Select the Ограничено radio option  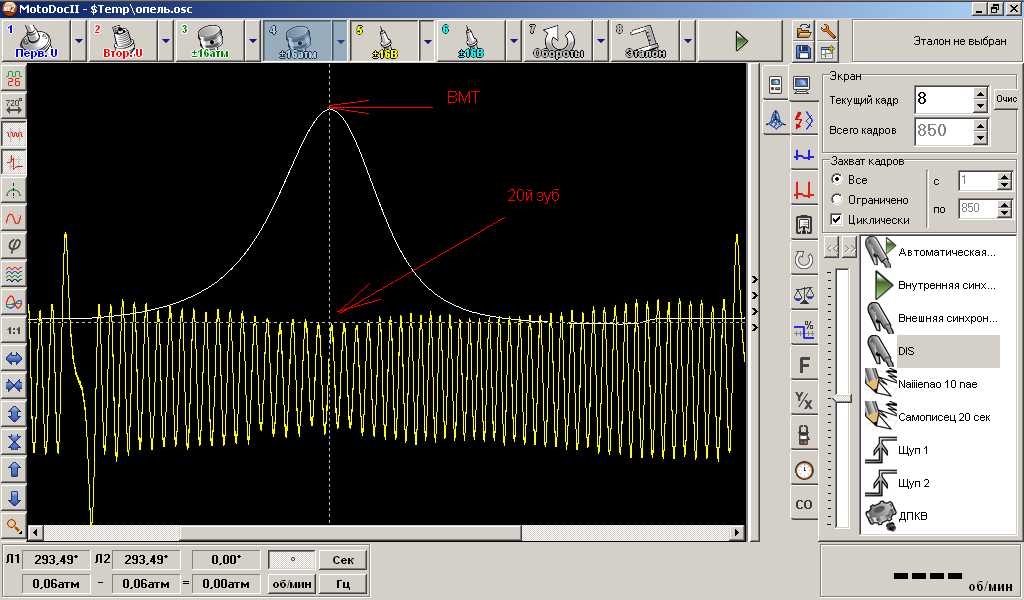[838, 200]
